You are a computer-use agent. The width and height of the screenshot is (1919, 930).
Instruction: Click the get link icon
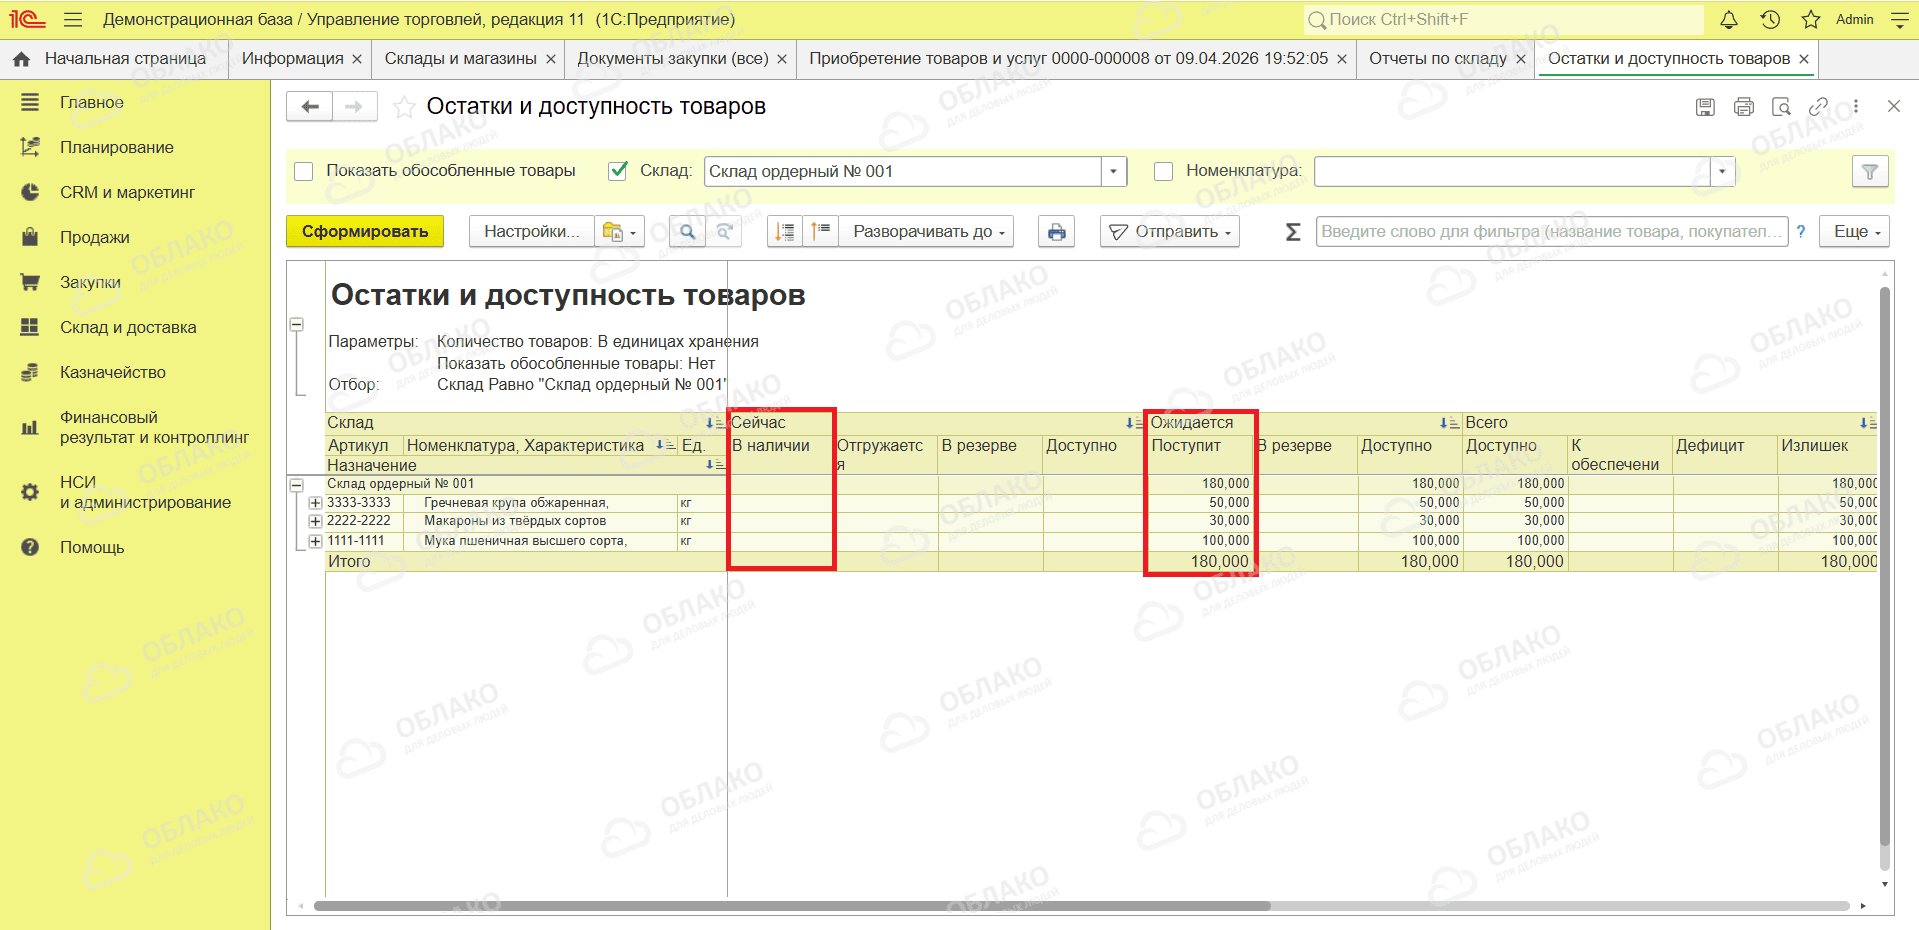1819,107
